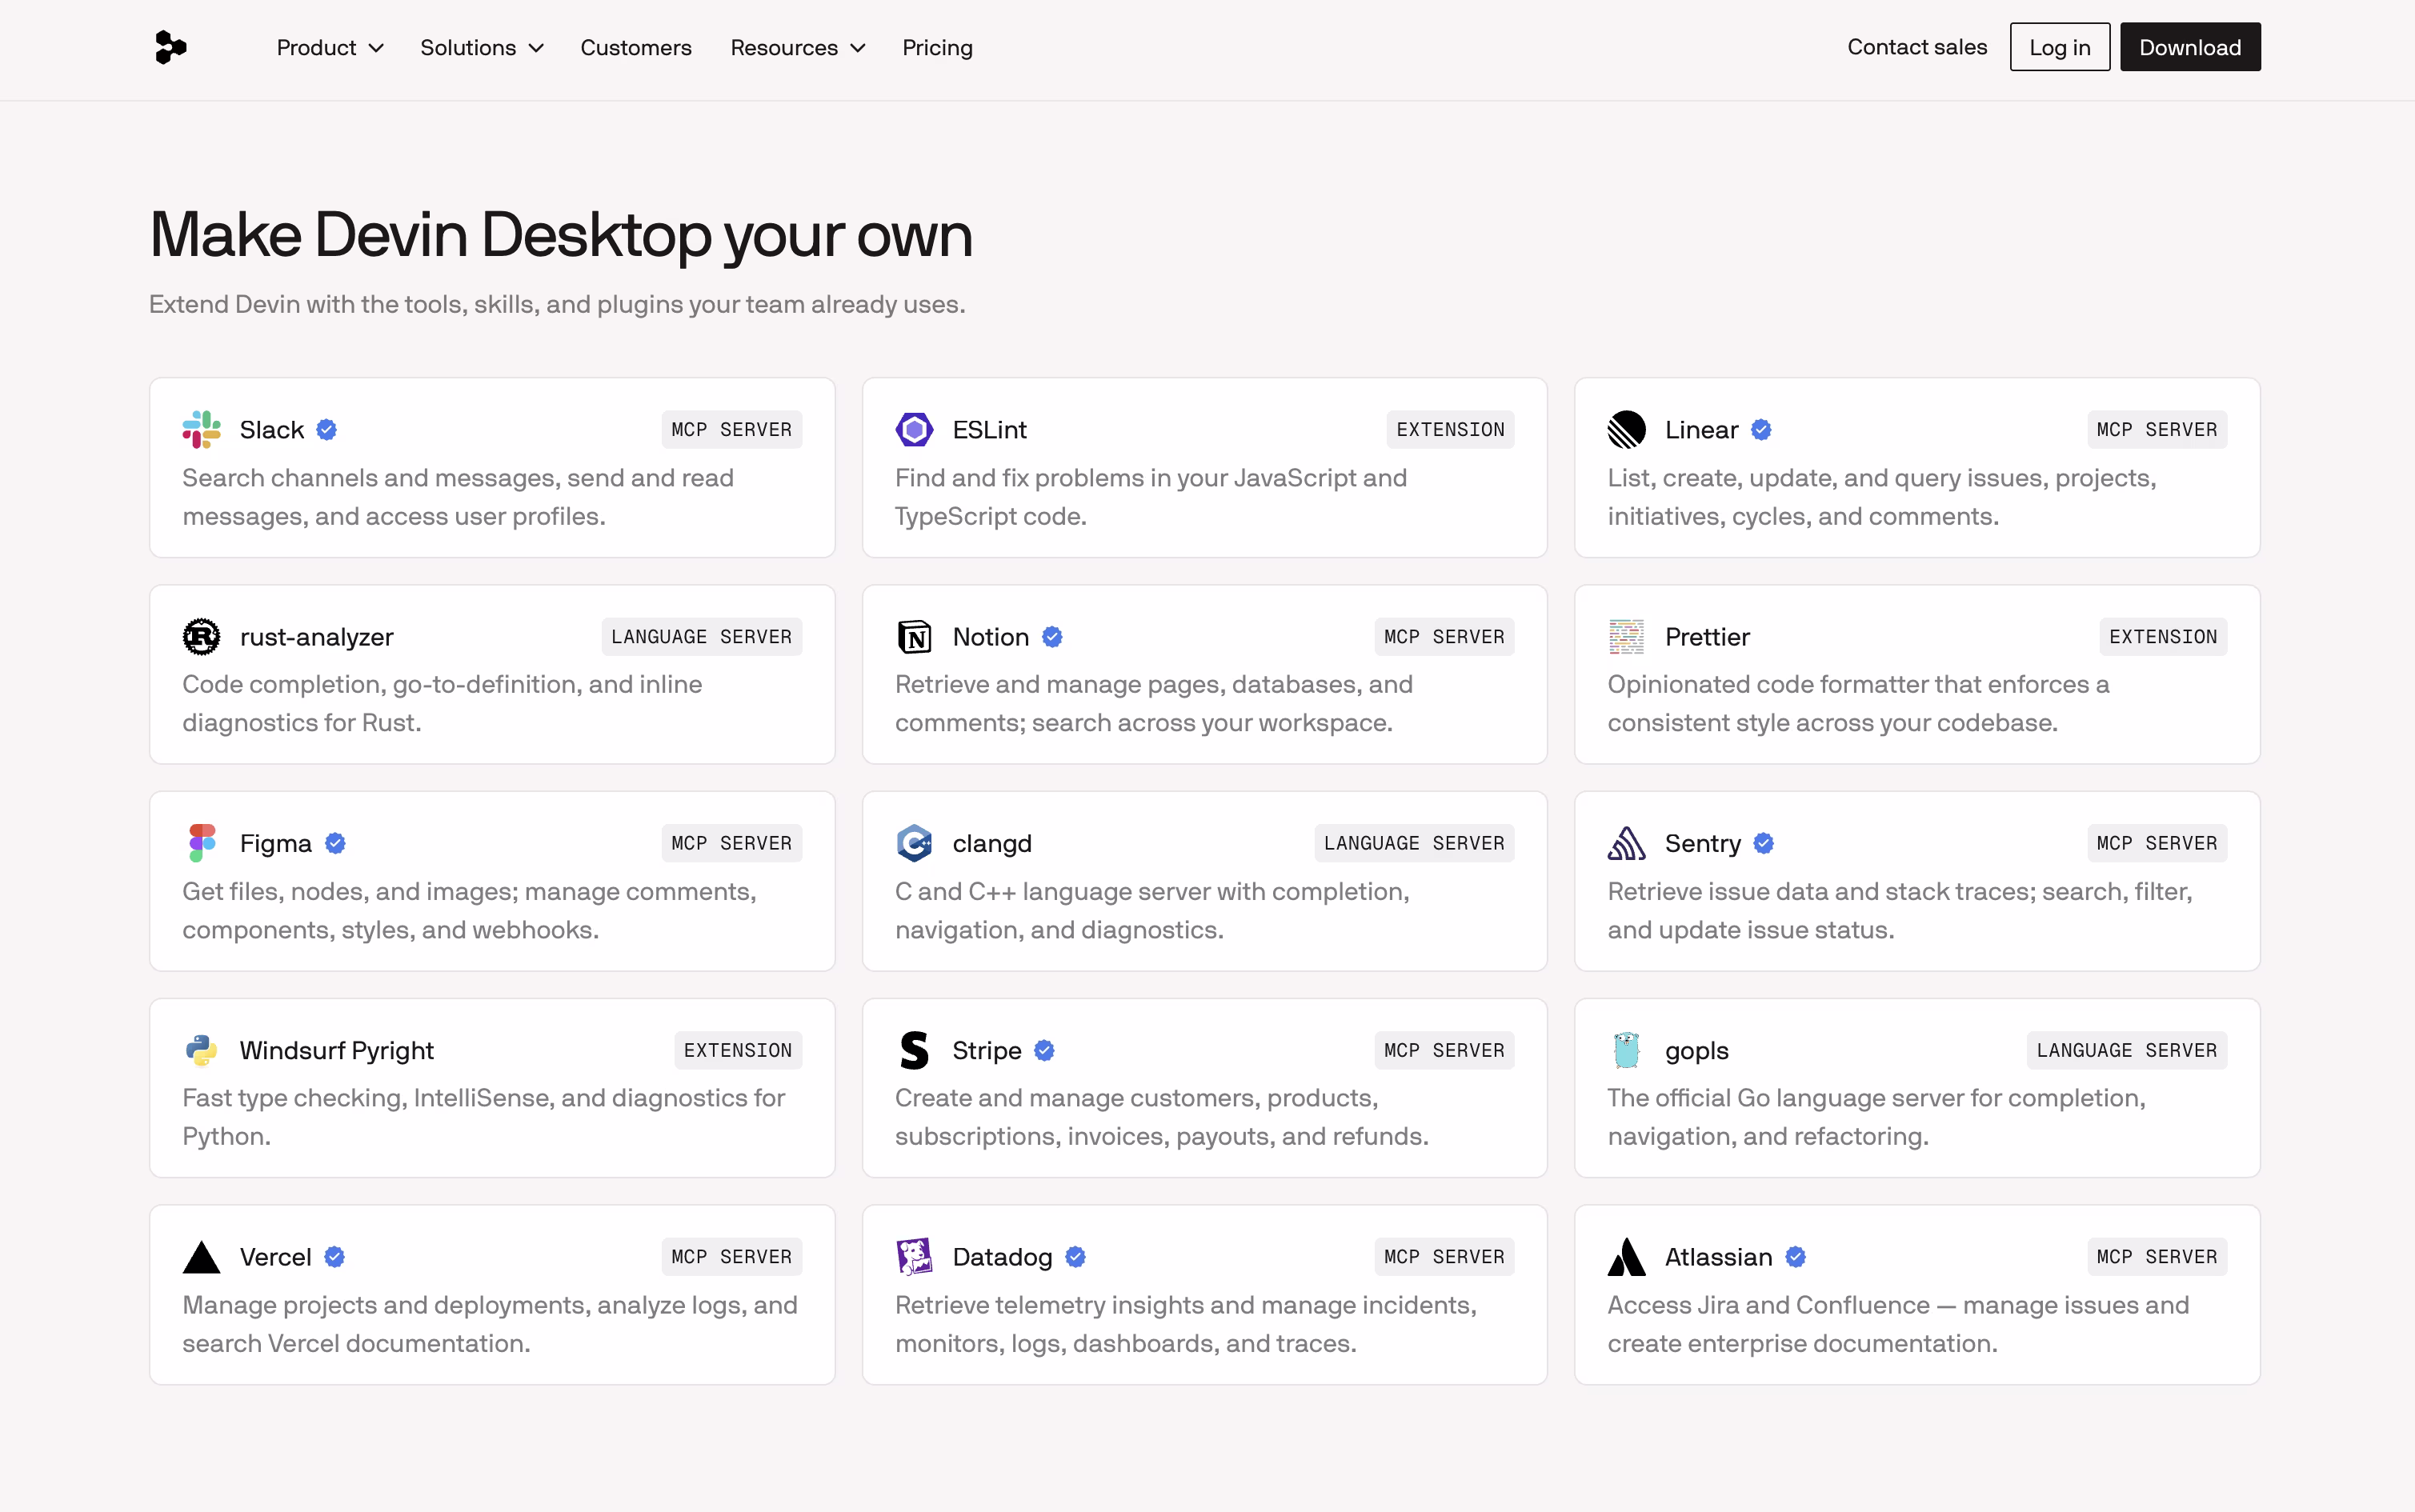This screenshot has height=1512, width=2415.
Task: Click the Download button
Action: [2190, 47]
